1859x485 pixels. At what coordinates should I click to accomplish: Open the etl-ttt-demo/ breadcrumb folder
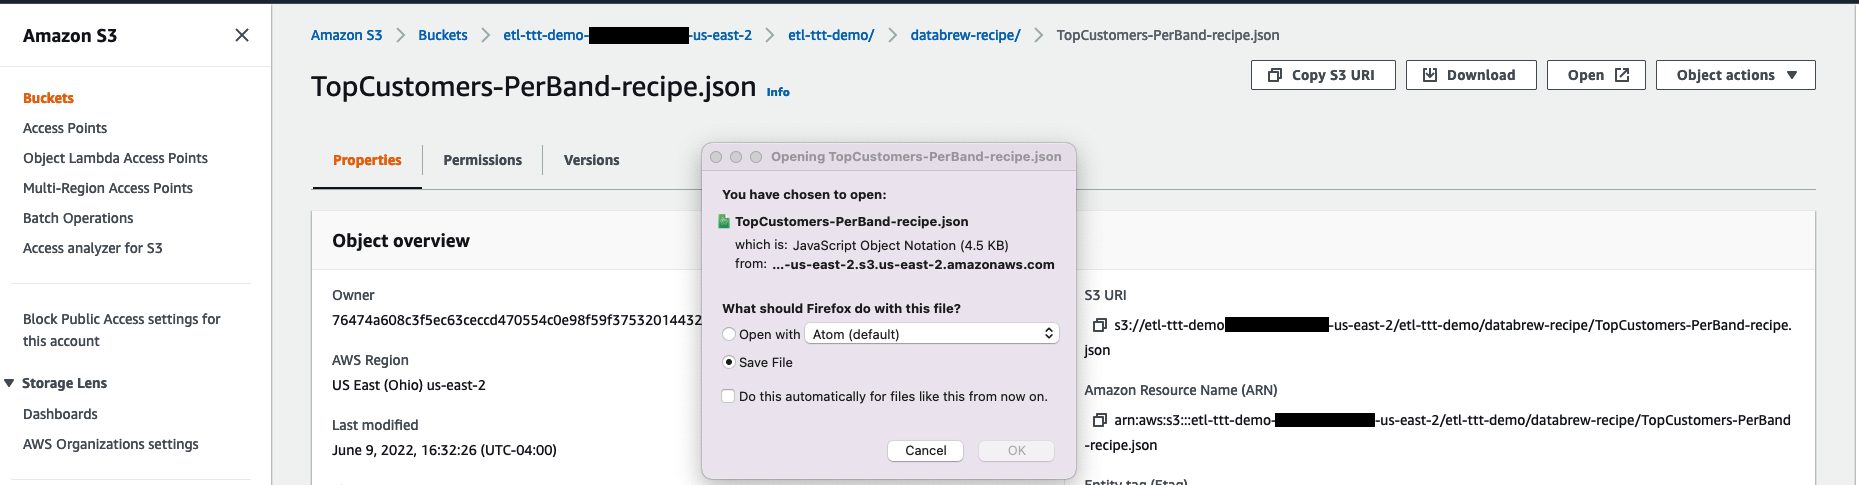831,35
